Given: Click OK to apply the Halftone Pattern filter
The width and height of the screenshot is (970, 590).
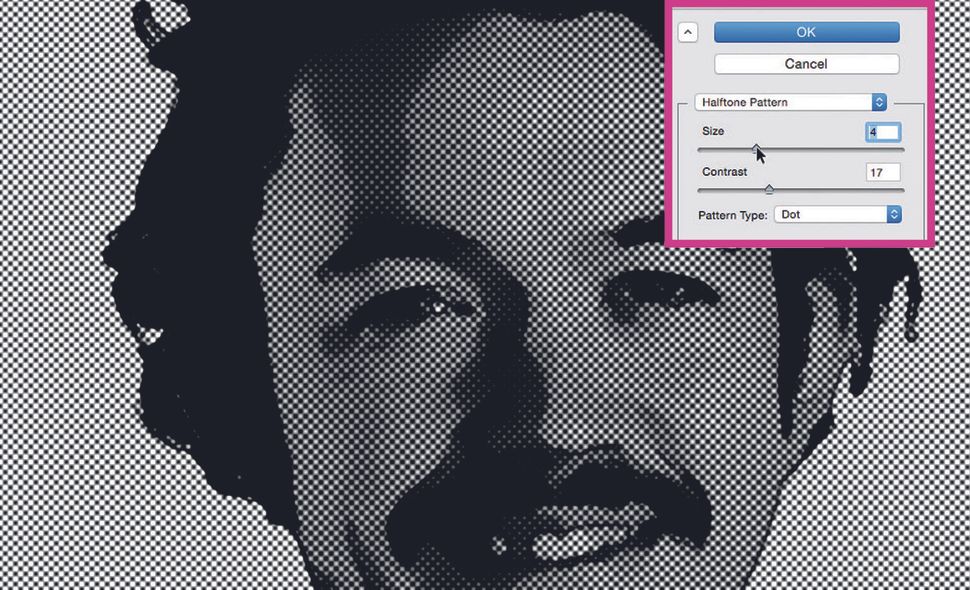Looking at the screenshot, I should point(805,32).
